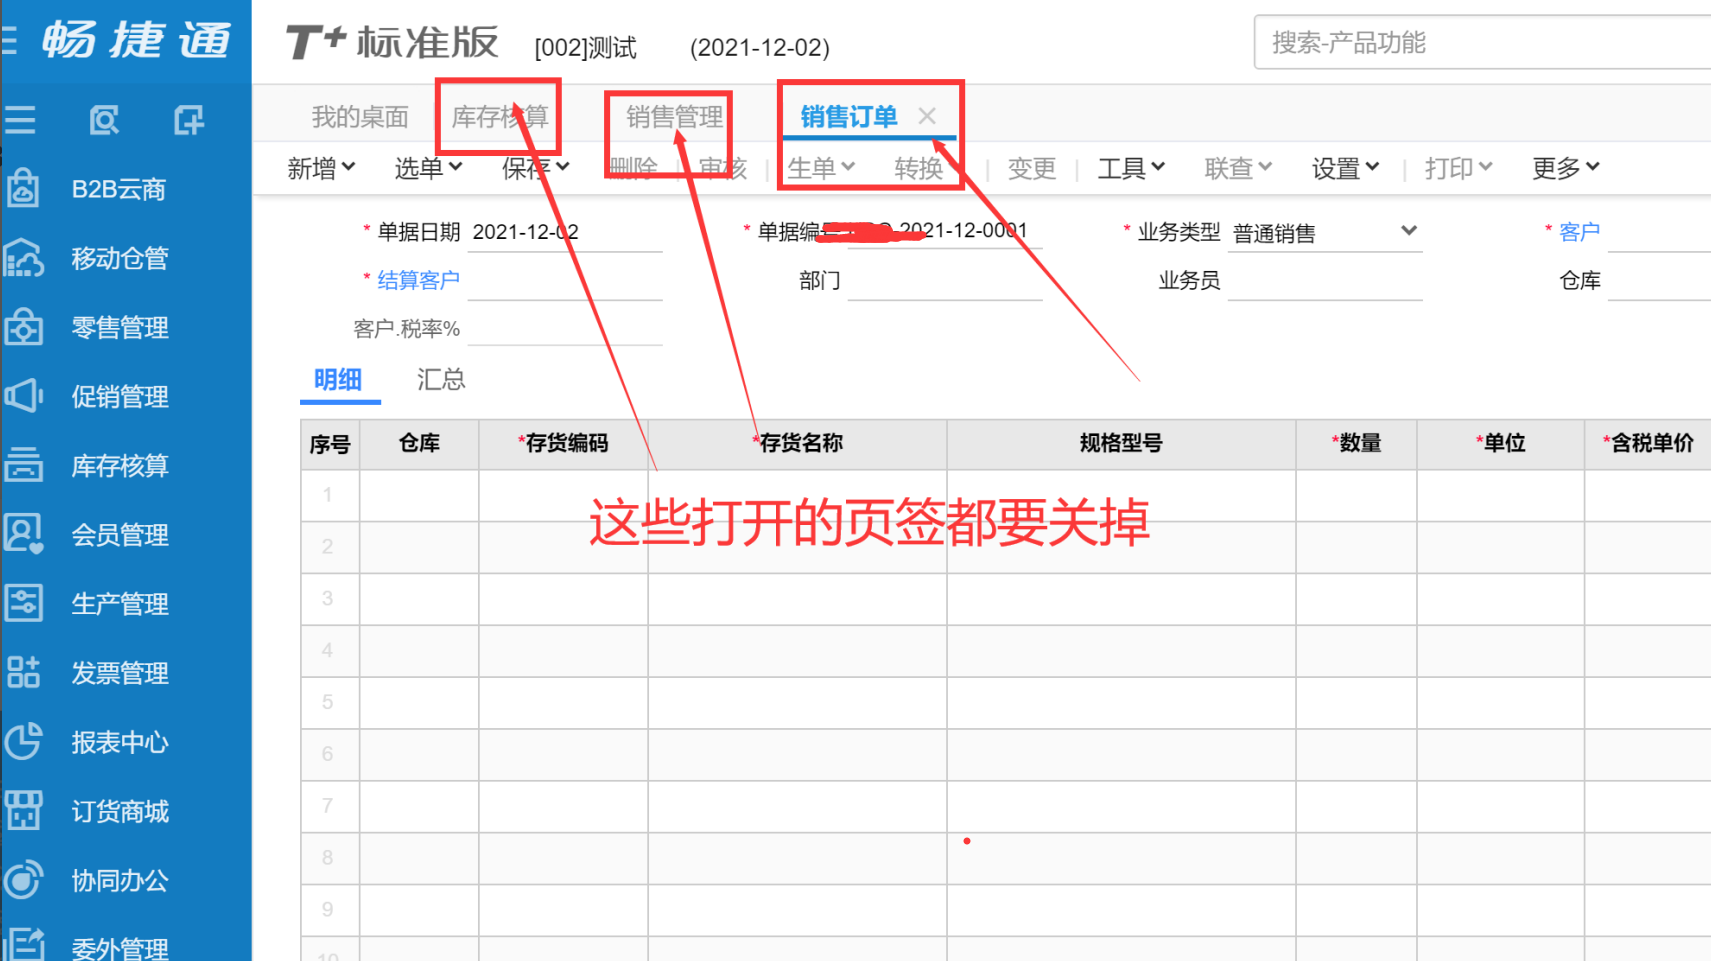1711x961 pixels.
Task: Click the 会员管理 sidebar icon
Action: [23, 534]
